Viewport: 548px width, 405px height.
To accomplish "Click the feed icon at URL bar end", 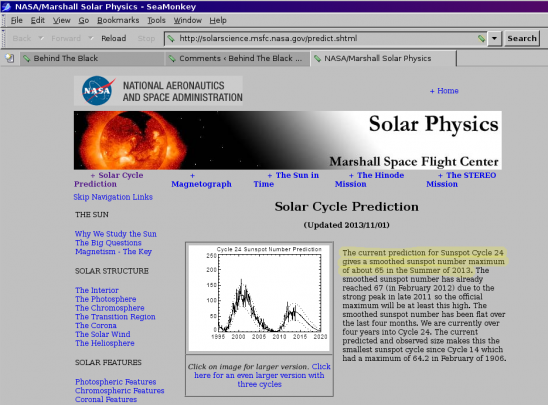I will (x=481, y=38).
